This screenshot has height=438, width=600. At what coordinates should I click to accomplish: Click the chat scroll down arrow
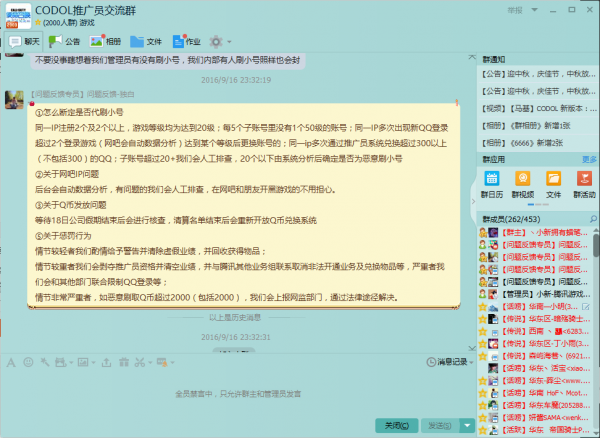tap(472, 348)
